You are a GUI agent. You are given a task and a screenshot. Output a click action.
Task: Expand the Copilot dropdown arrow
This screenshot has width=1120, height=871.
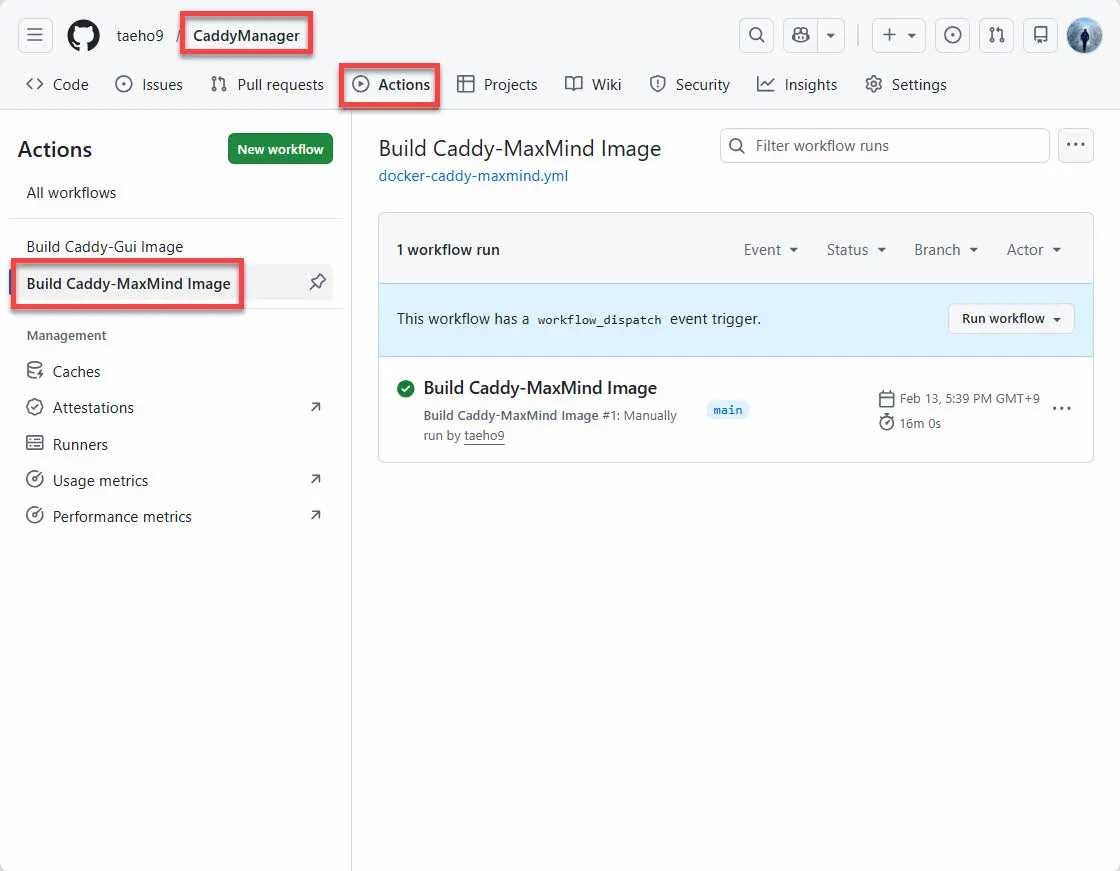[x=831, y=35]
